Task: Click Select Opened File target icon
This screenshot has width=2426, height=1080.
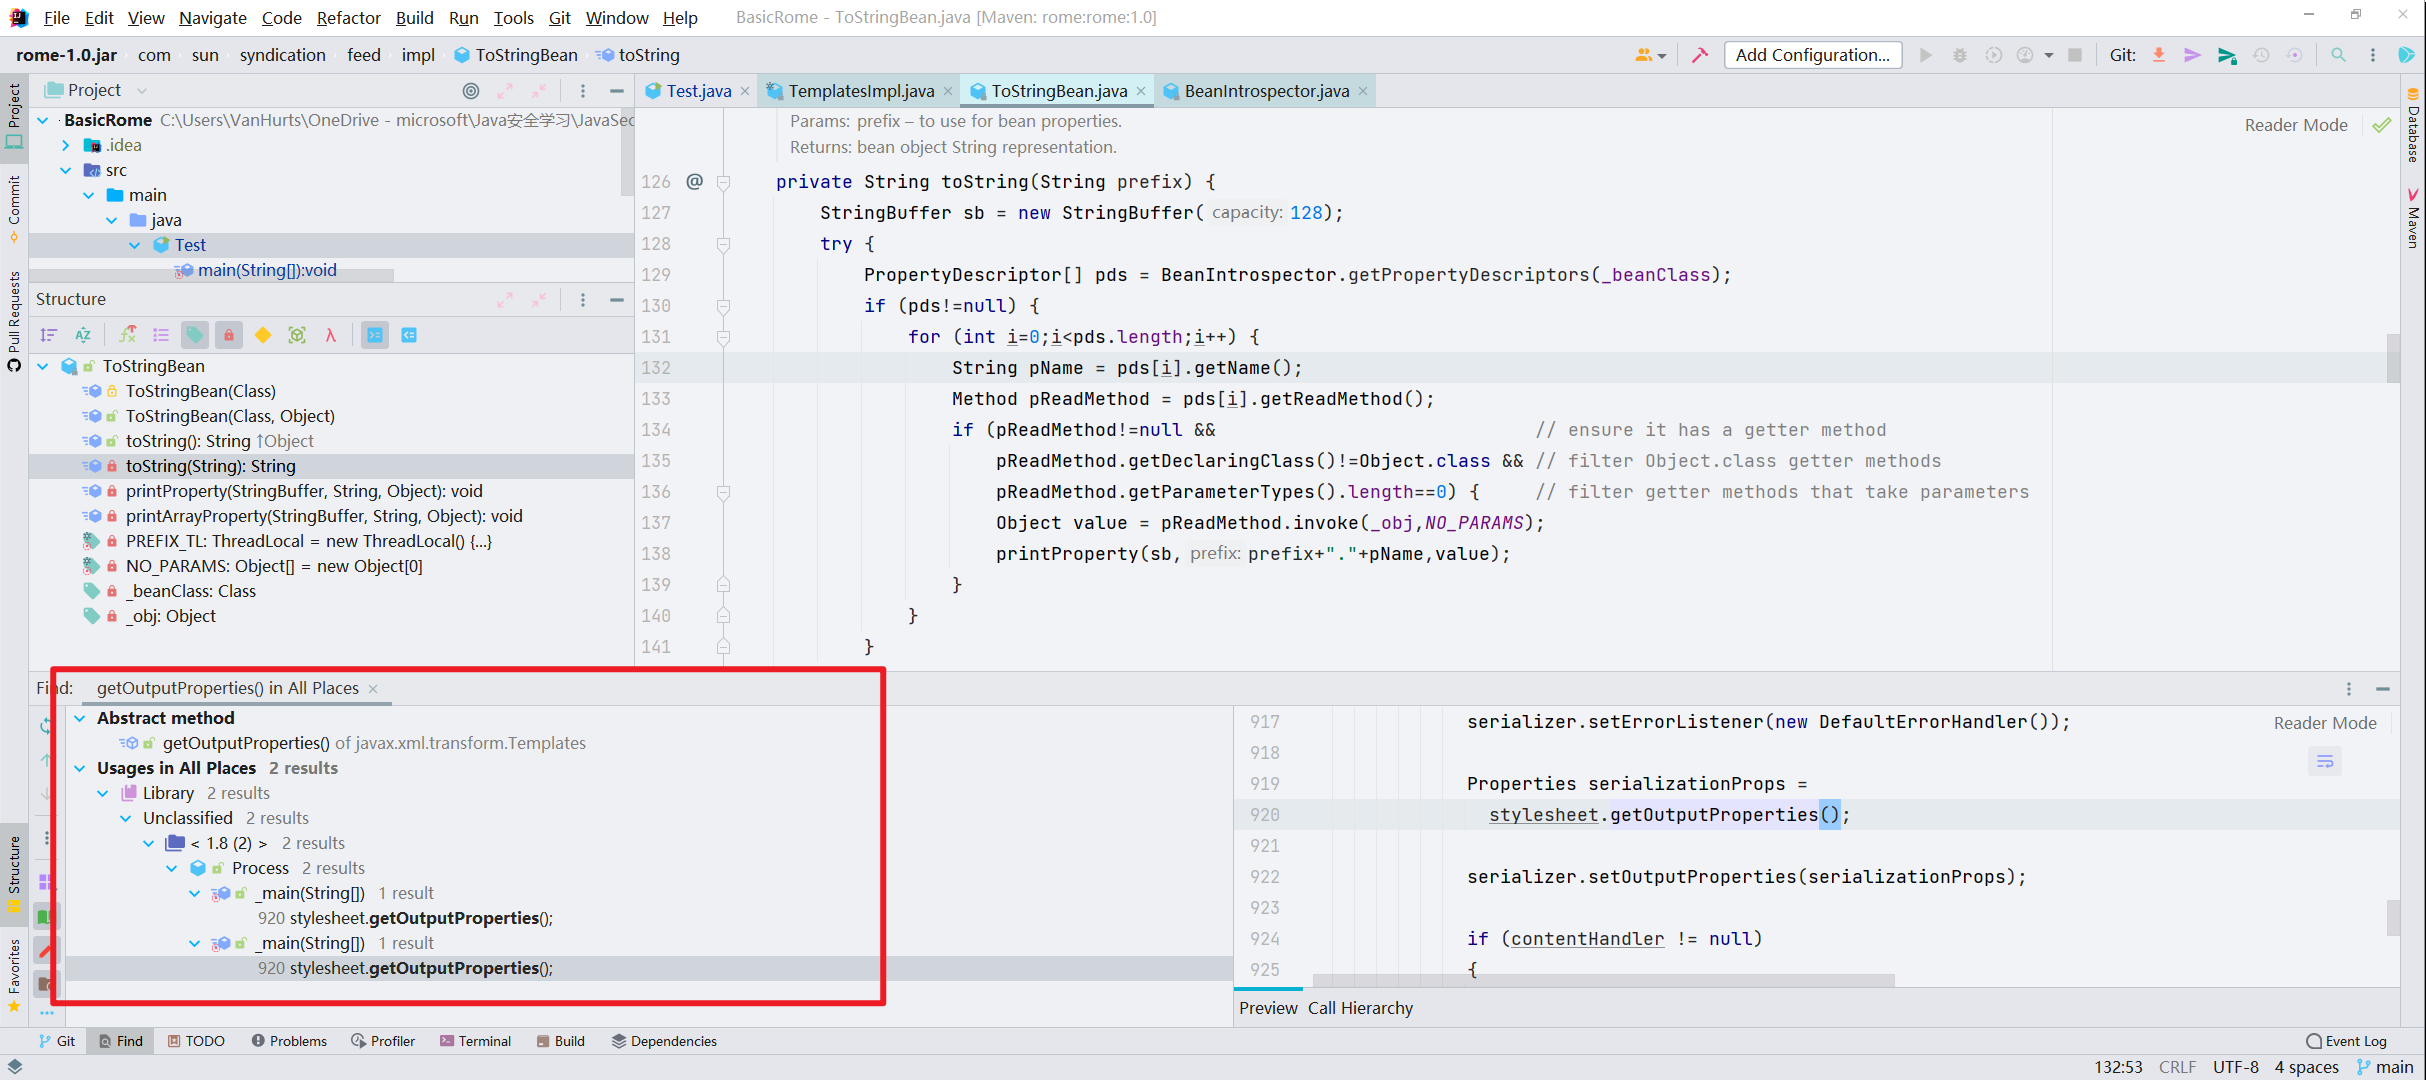Action: point(471,91)
